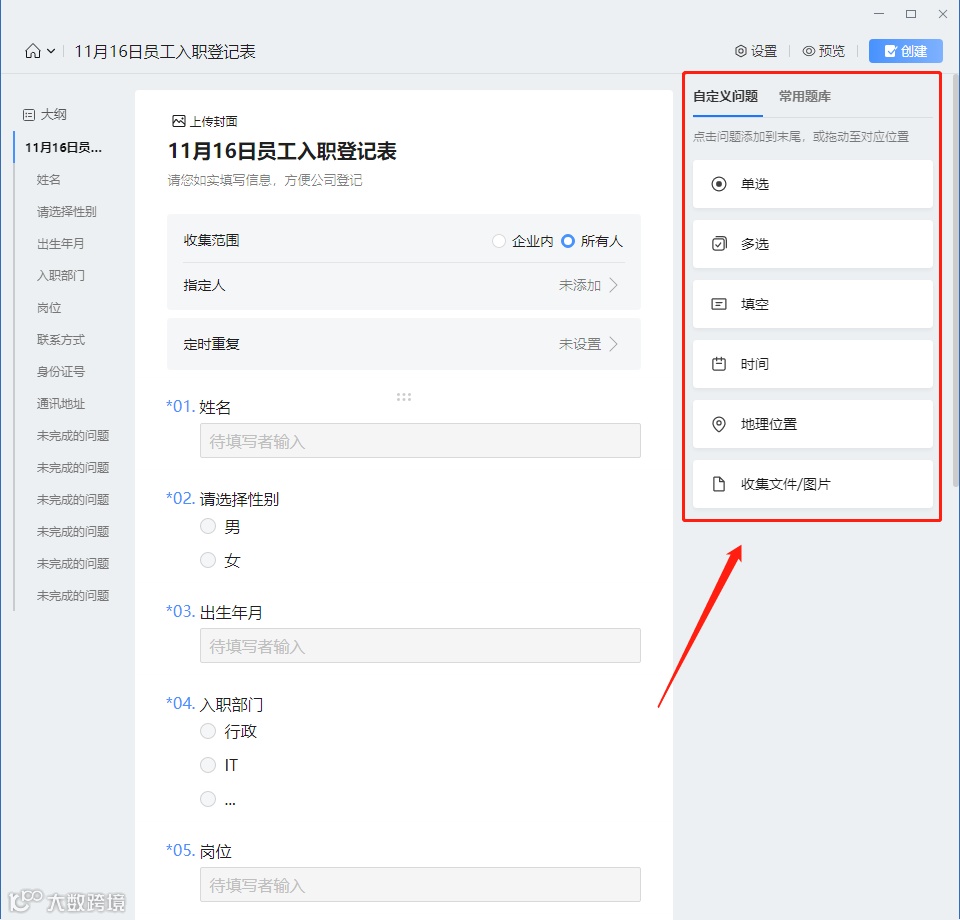Click the 未添加 status text
The width and height of the screenshot is (960, 920).
[x=579, y=285]
